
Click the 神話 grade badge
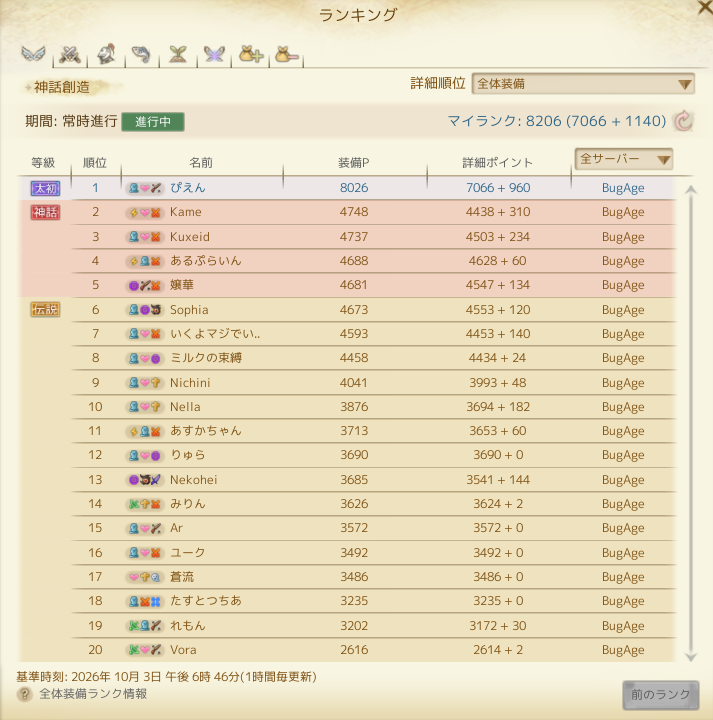tap(45, 212)
